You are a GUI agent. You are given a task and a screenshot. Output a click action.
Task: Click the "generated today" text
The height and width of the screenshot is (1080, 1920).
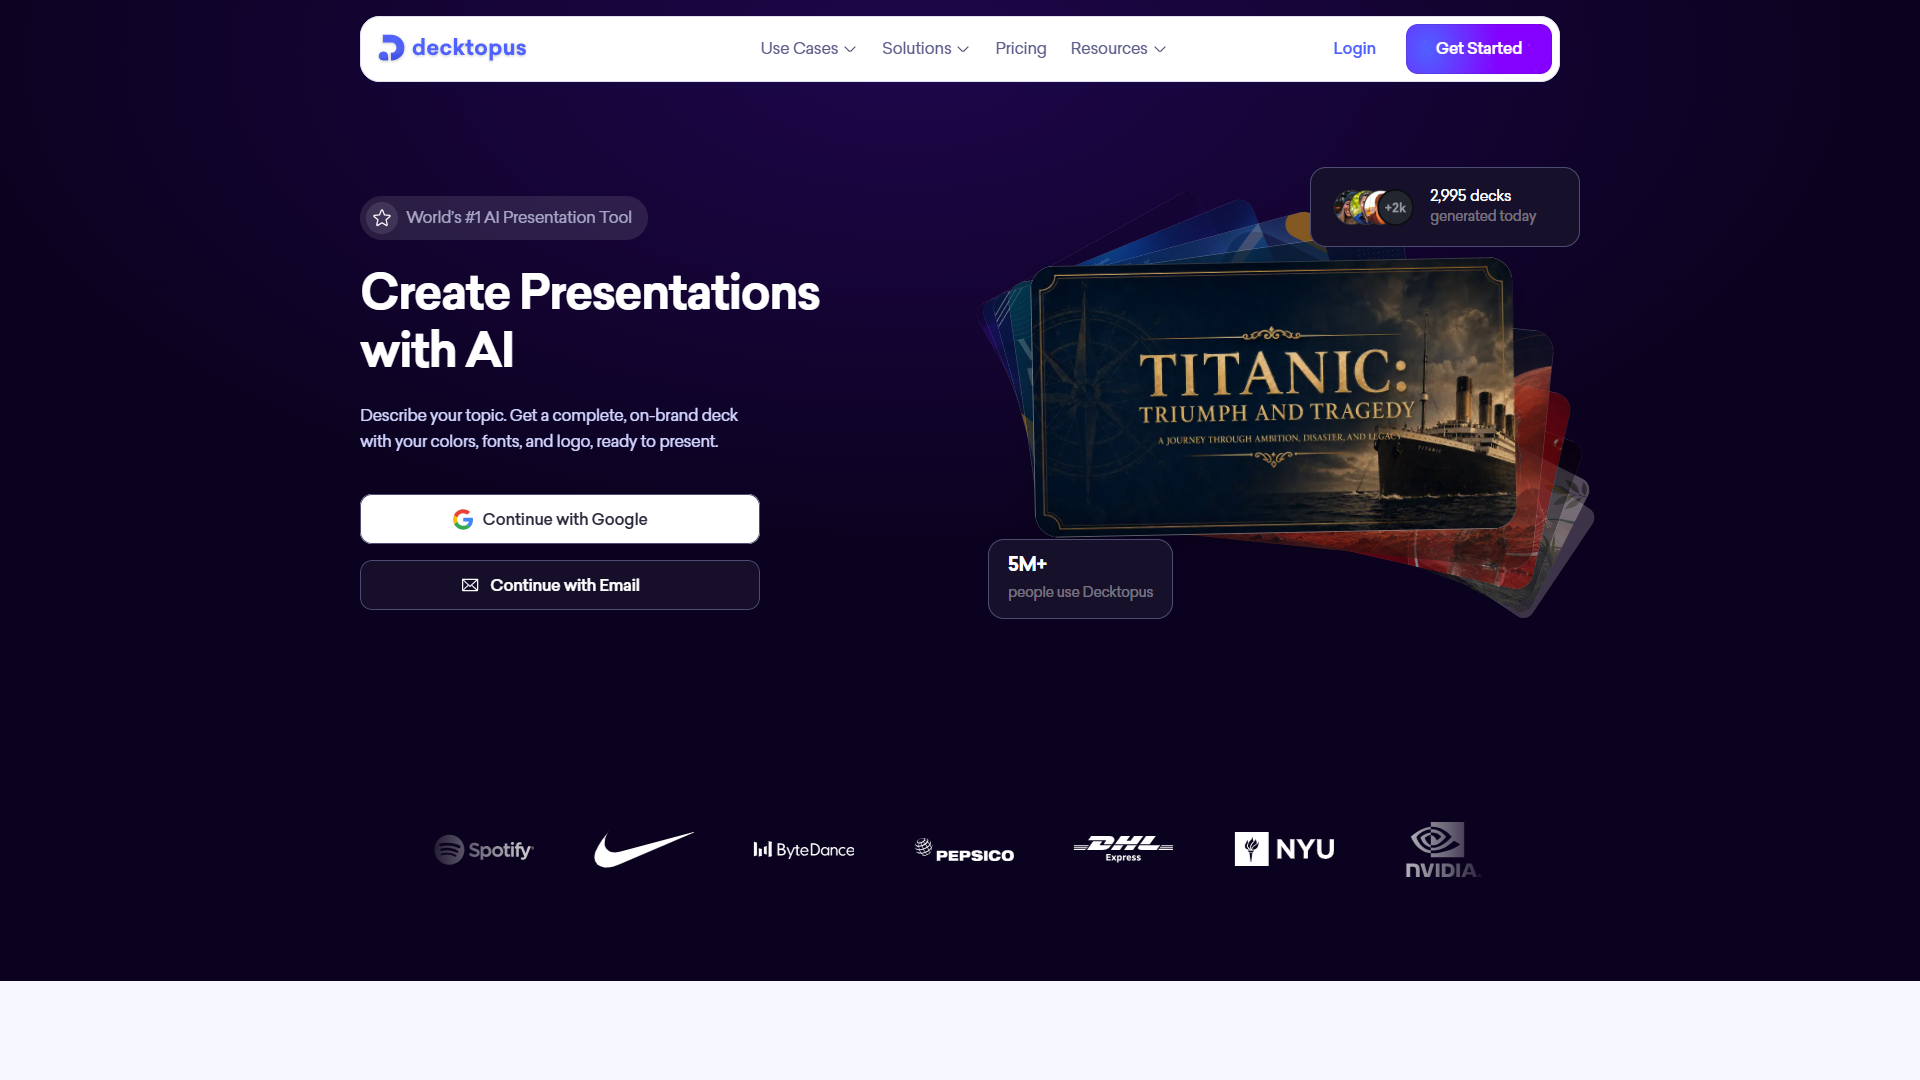1483,216
